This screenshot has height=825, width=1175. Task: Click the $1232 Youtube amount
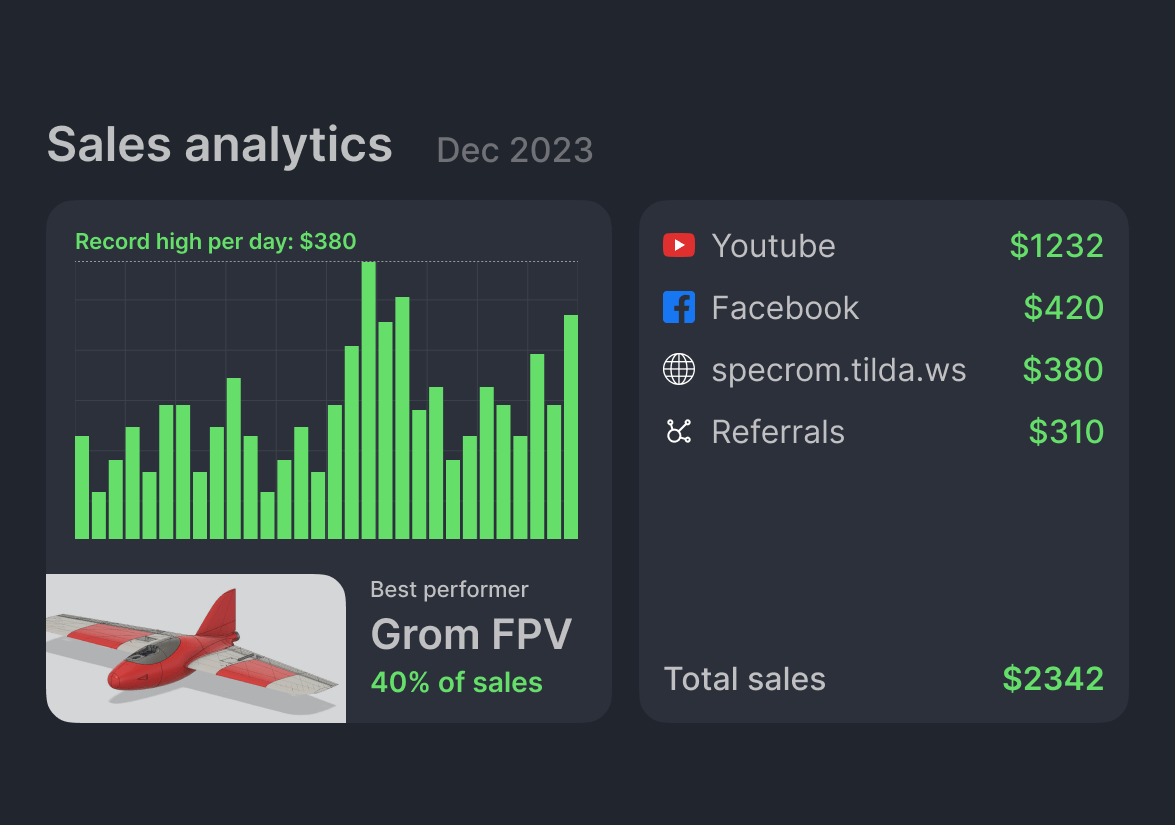(1056, 245)
